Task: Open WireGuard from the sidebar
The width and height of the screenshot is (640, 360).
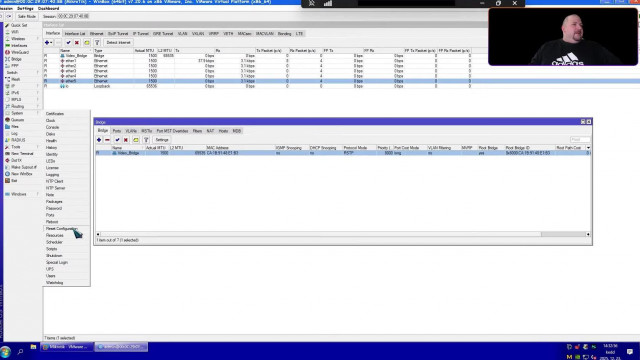Action: pos(20,52)
